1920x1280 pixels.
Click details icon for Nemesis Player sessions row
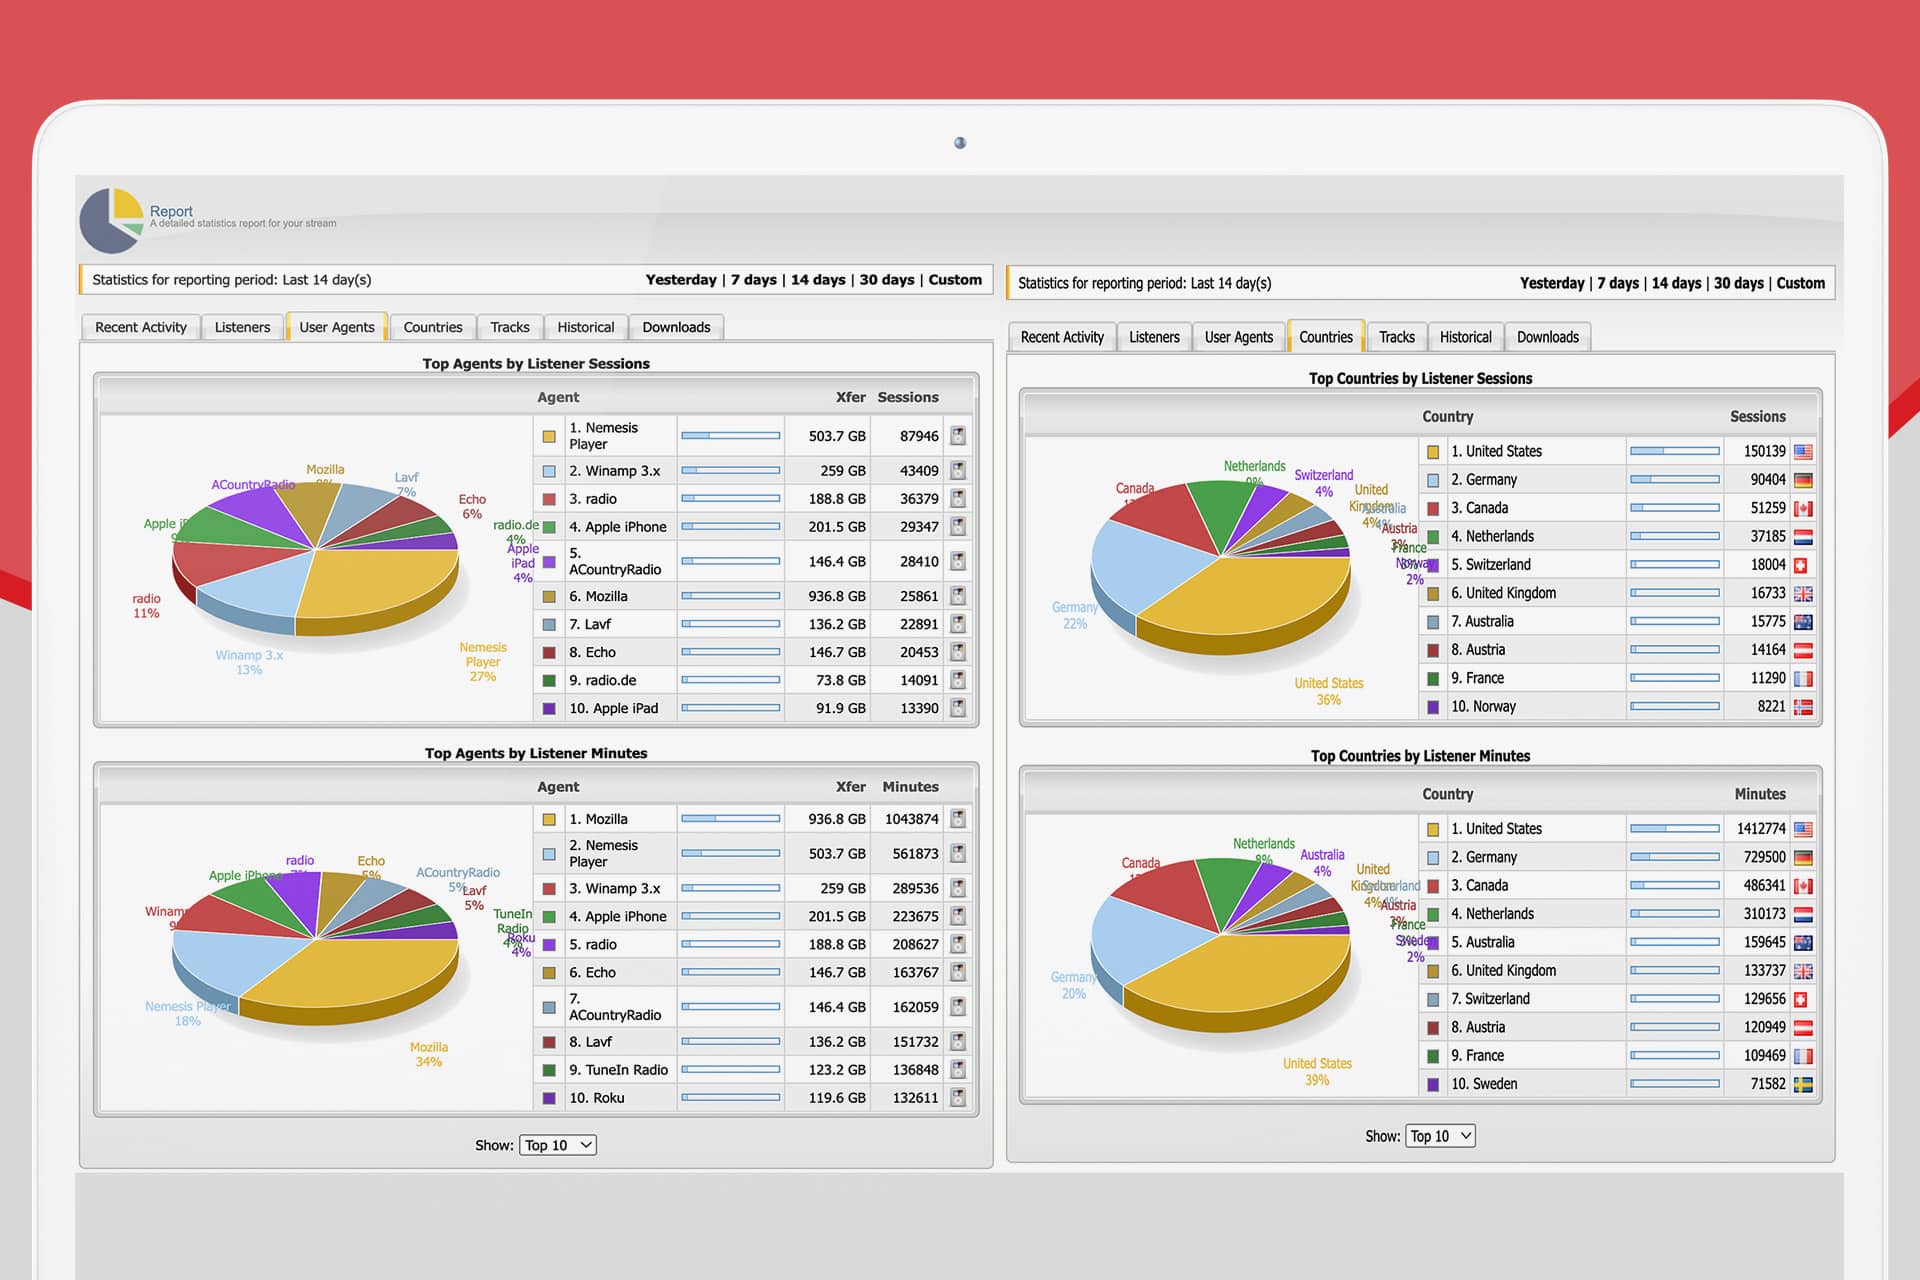958,436
